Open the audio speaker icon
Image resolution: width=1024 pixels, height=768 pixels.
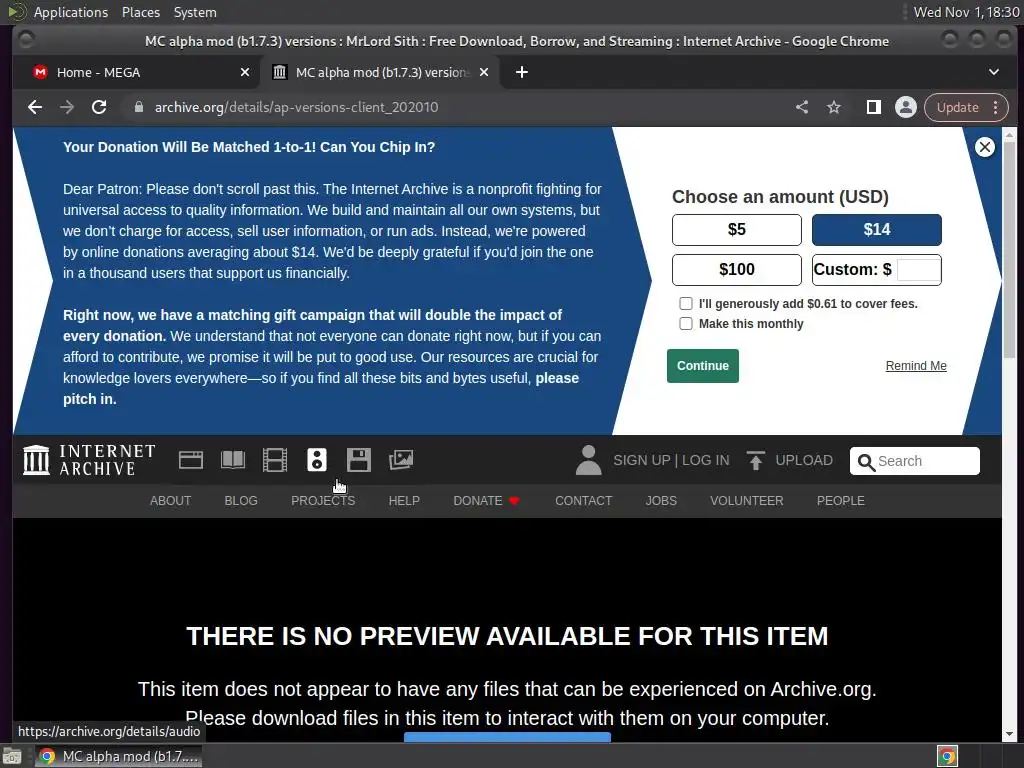pos(317,460)
